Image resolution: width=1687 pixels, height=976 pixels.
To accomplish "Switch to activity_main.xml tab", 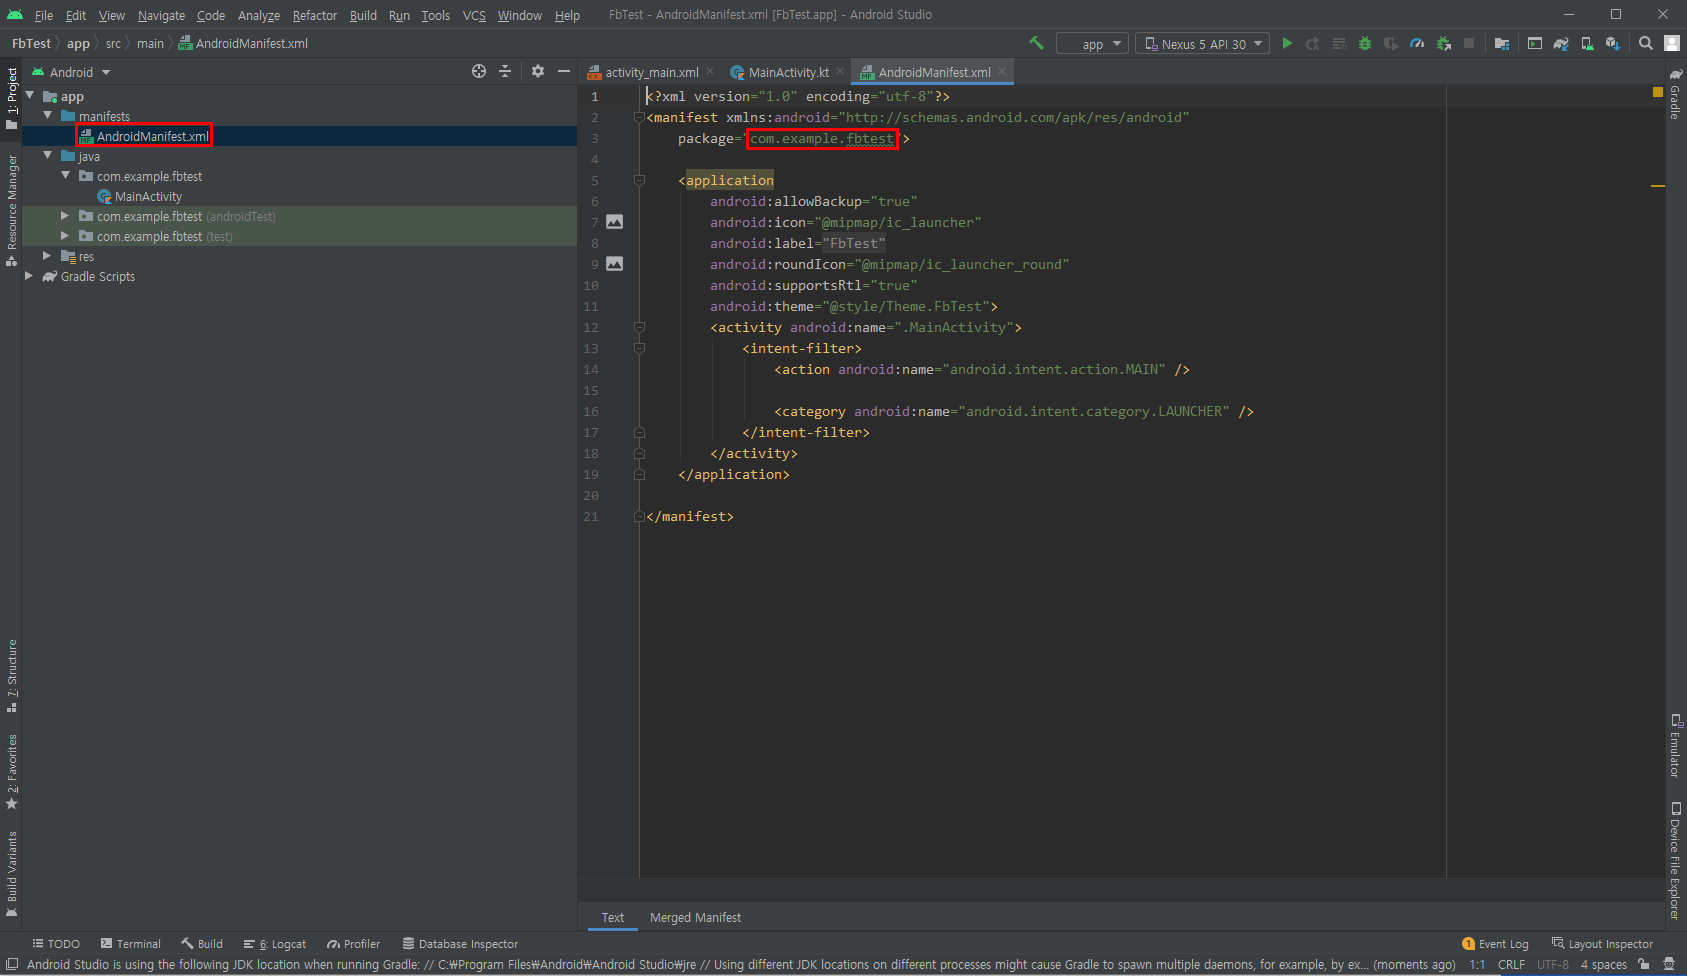I will click(x=651, y=72).
